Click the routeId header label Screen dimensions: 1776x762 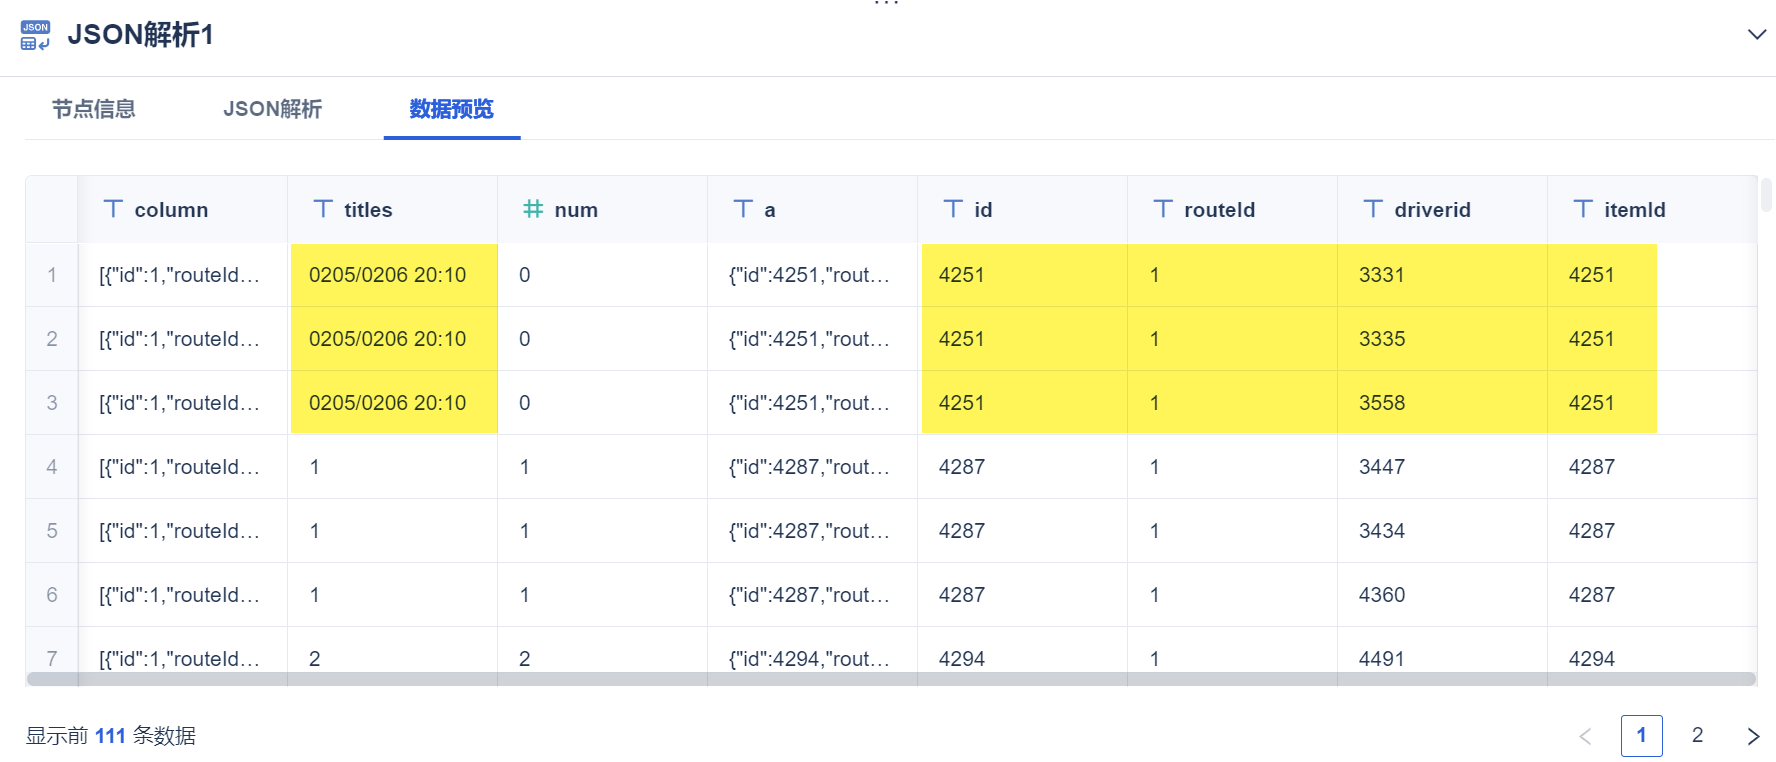point(1219,210)
